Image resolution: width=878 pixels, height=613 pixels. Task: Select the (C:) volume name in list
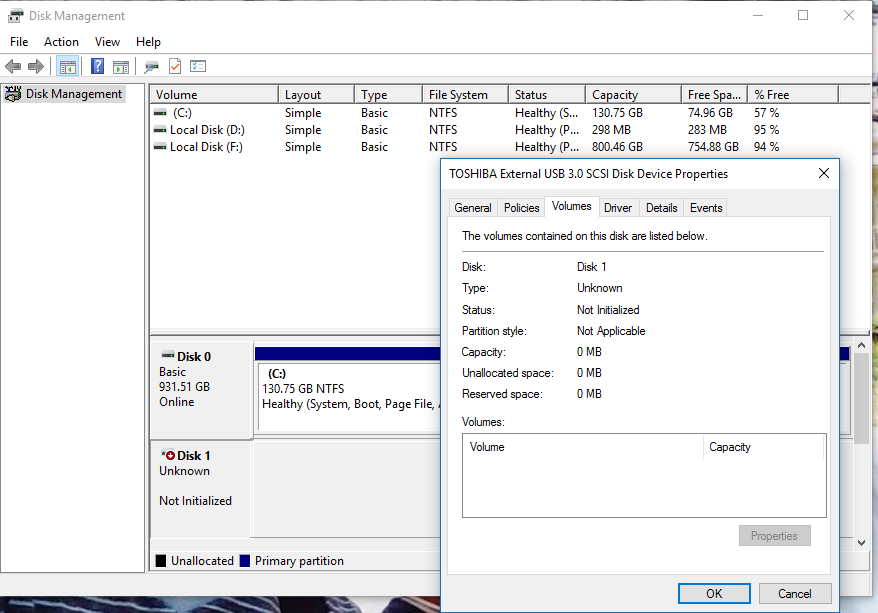[x=182, y=113]
